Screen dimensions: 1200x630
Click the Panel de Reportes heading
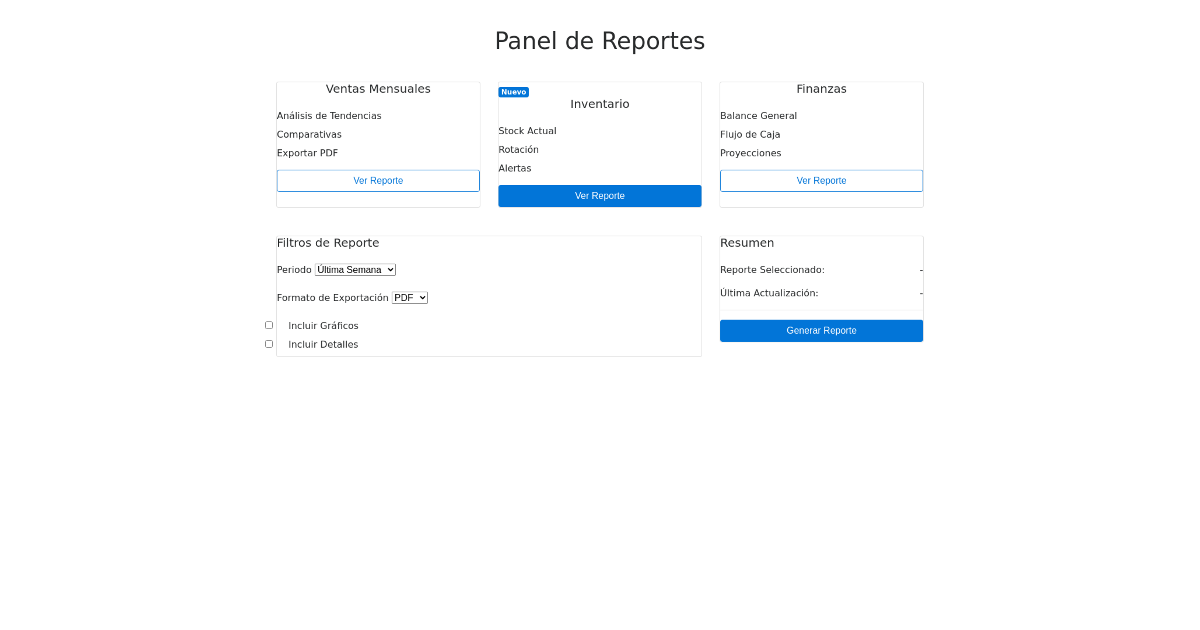point(600,41)
